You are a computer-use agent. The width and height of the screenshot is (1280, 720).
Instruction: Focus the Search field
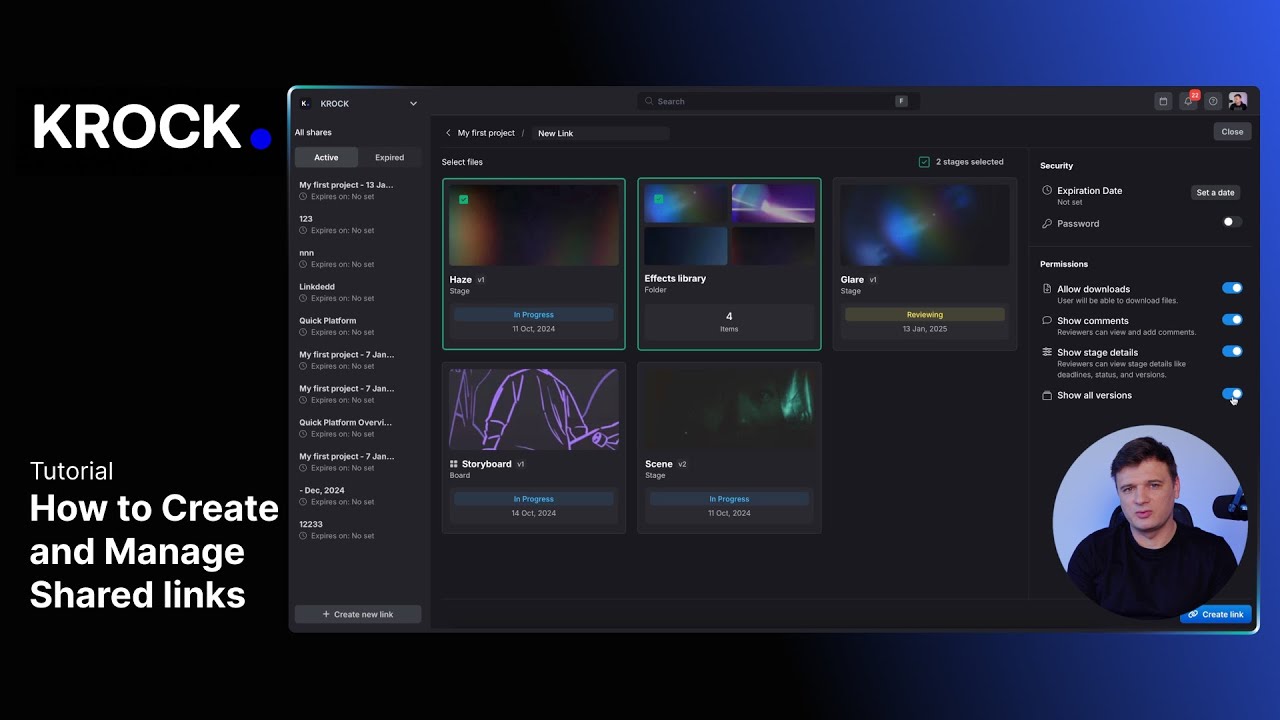point(778,101)
